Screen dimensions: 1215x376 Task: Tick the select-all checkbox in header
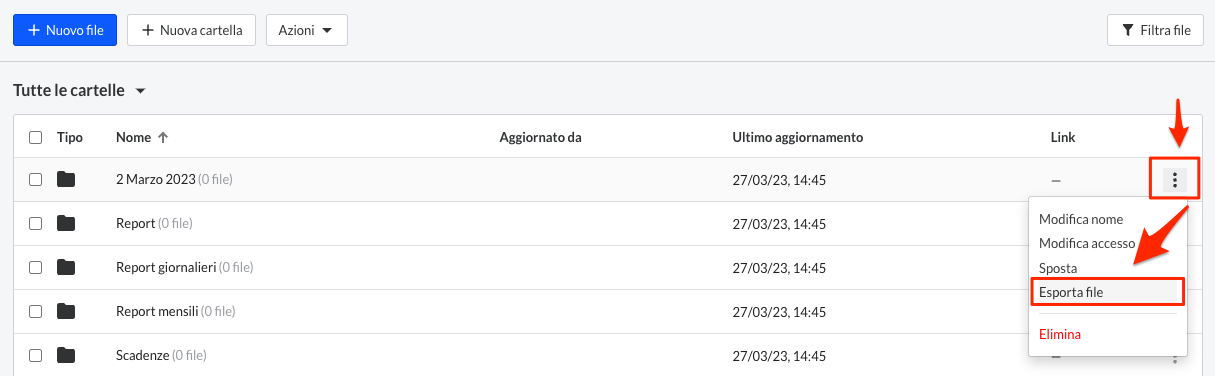coord(35,137)
